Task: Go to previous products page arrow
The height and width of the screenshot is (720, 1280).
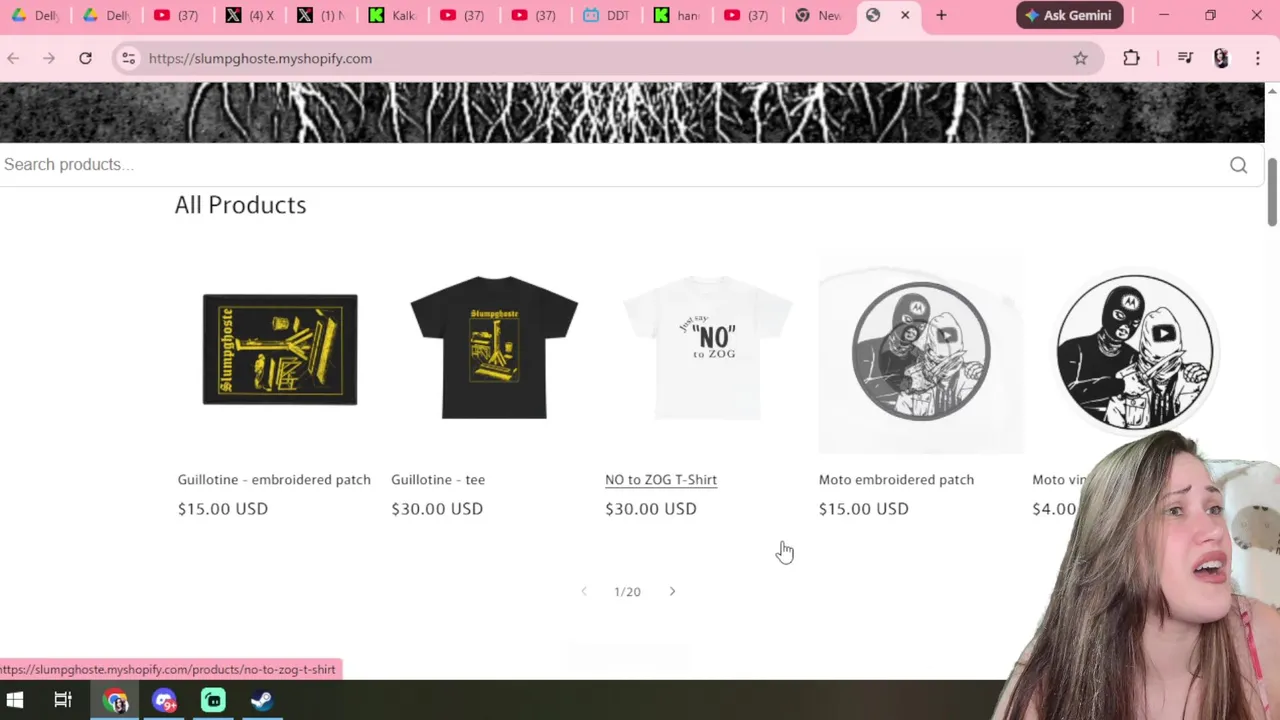Action: tap(584, 591)
